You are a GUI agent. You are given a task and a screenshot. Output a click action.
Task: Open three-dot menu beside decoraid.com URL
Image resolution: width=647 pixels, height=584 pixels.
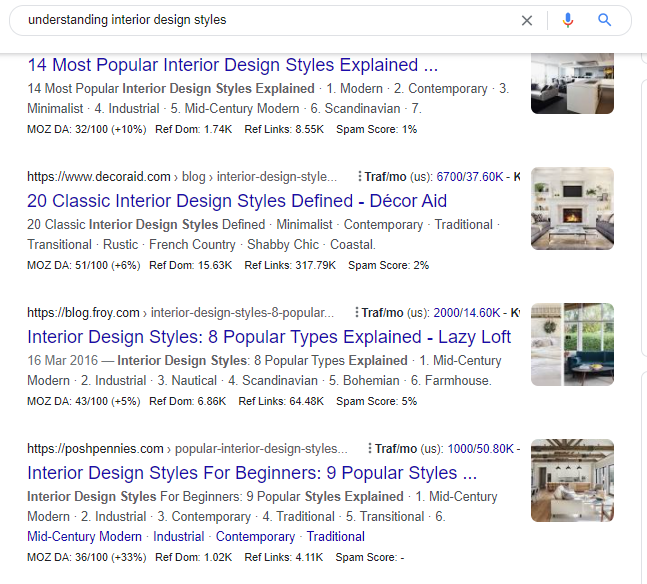(x=360, y=177)
